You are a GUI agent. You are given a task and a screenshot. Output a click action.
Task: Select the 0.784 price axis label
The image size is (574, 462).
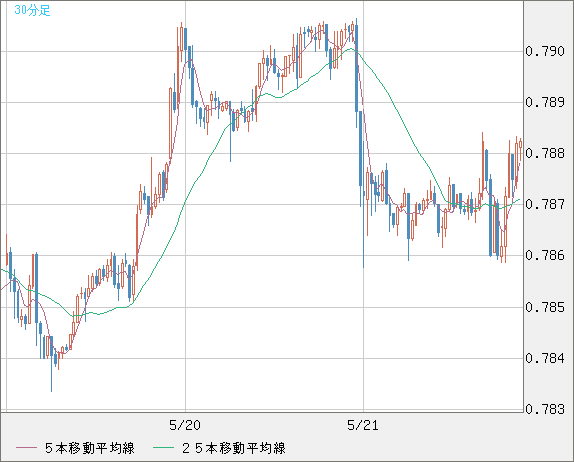click(545, 358)
